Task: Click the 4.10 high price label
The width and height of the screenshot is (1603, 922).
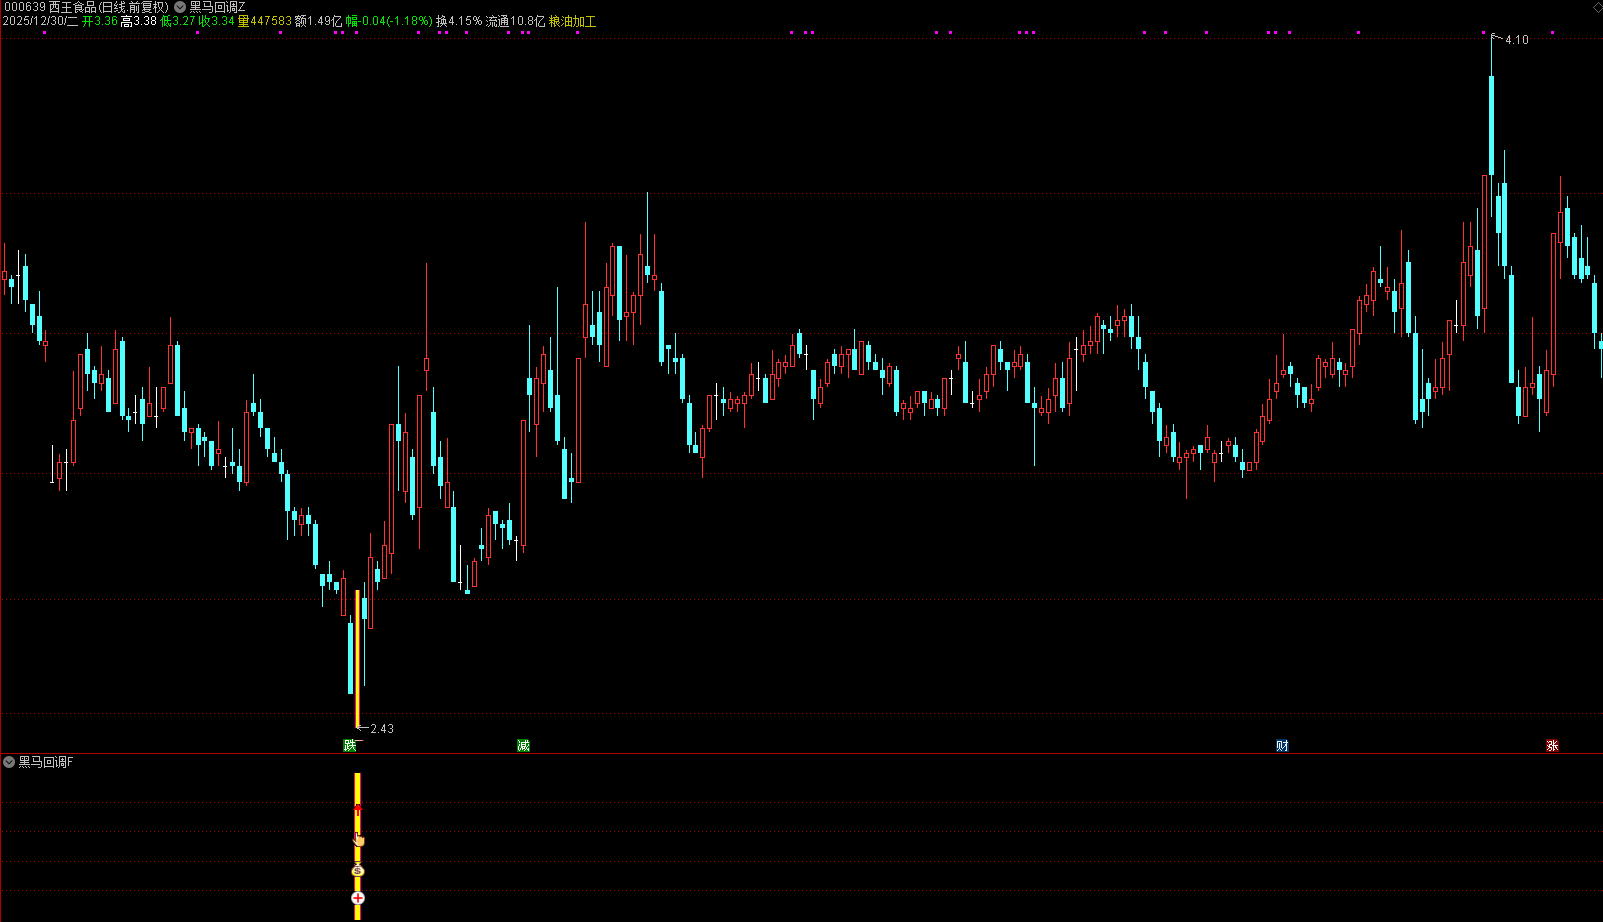Action: point(1516,40)
